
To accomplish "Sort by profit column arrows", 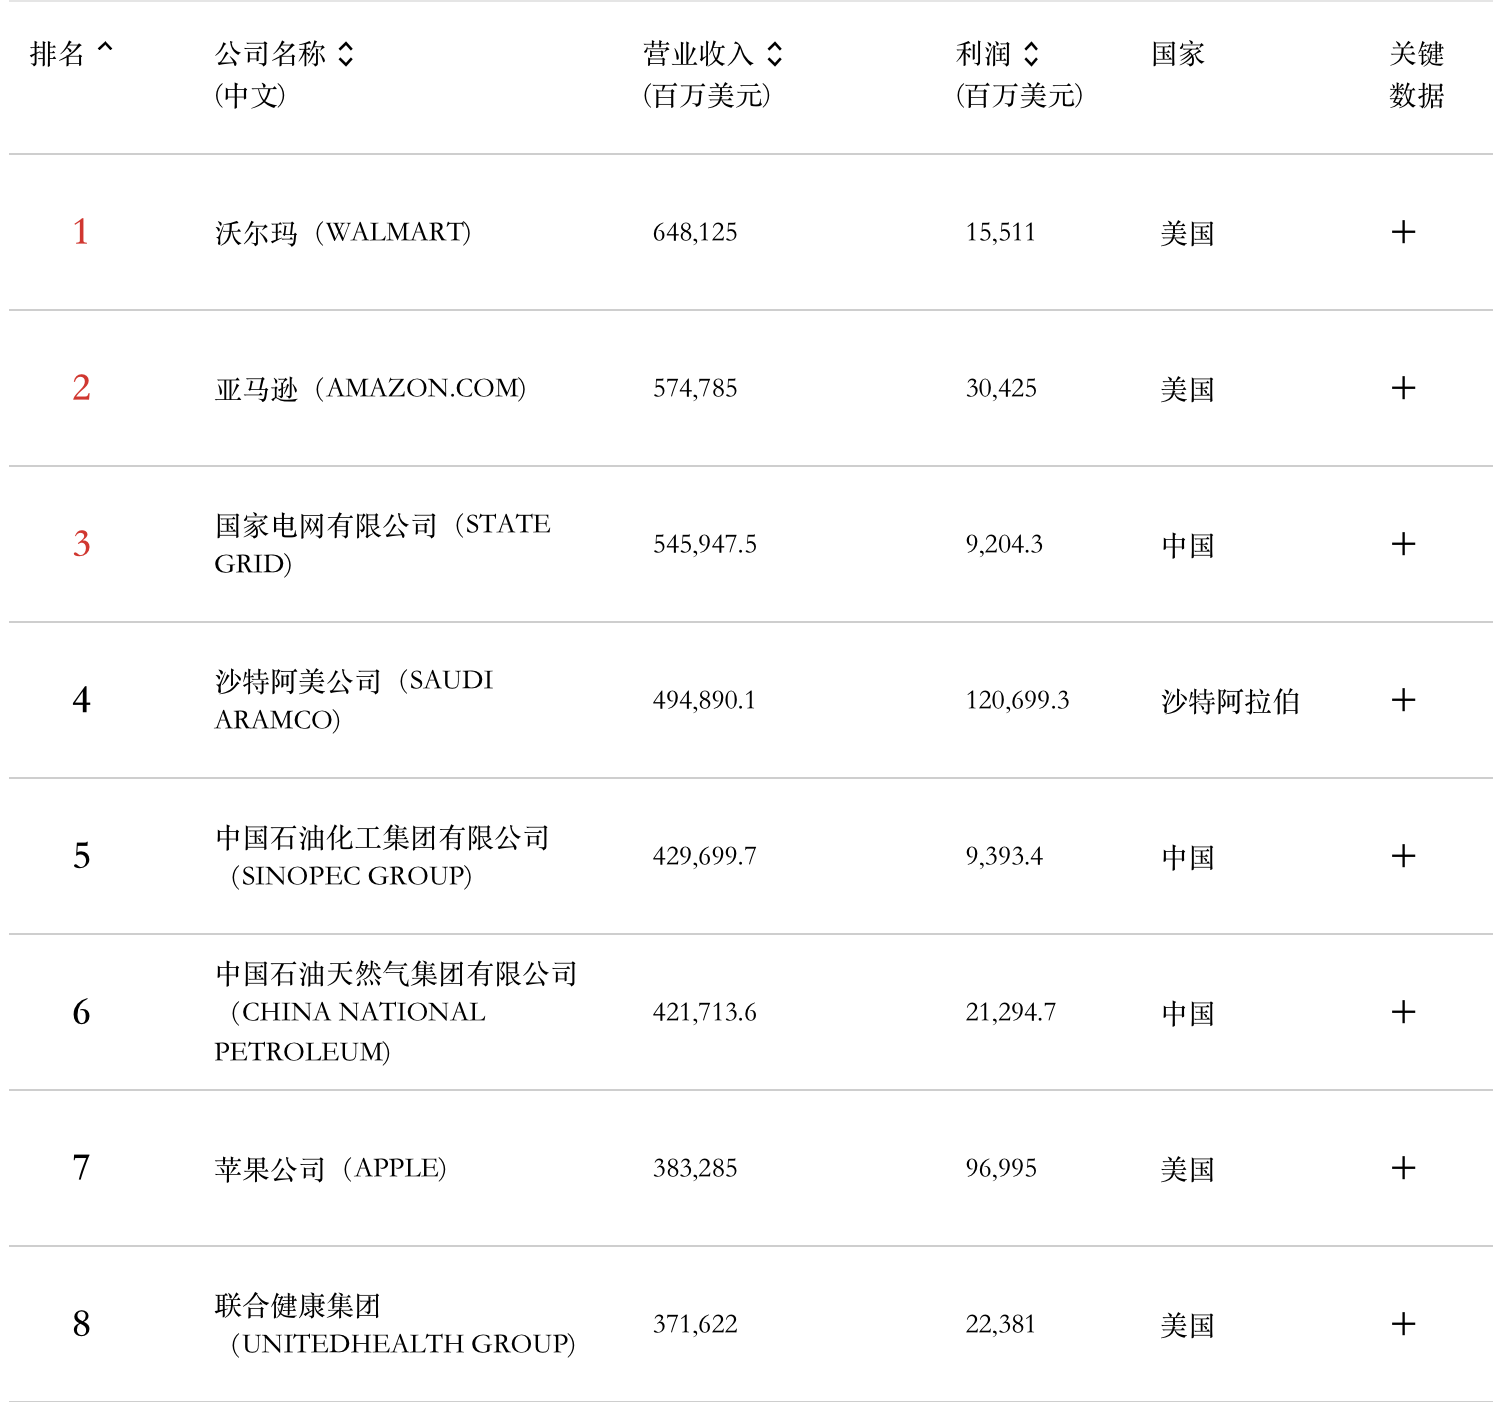I will tap(1031, 54).
